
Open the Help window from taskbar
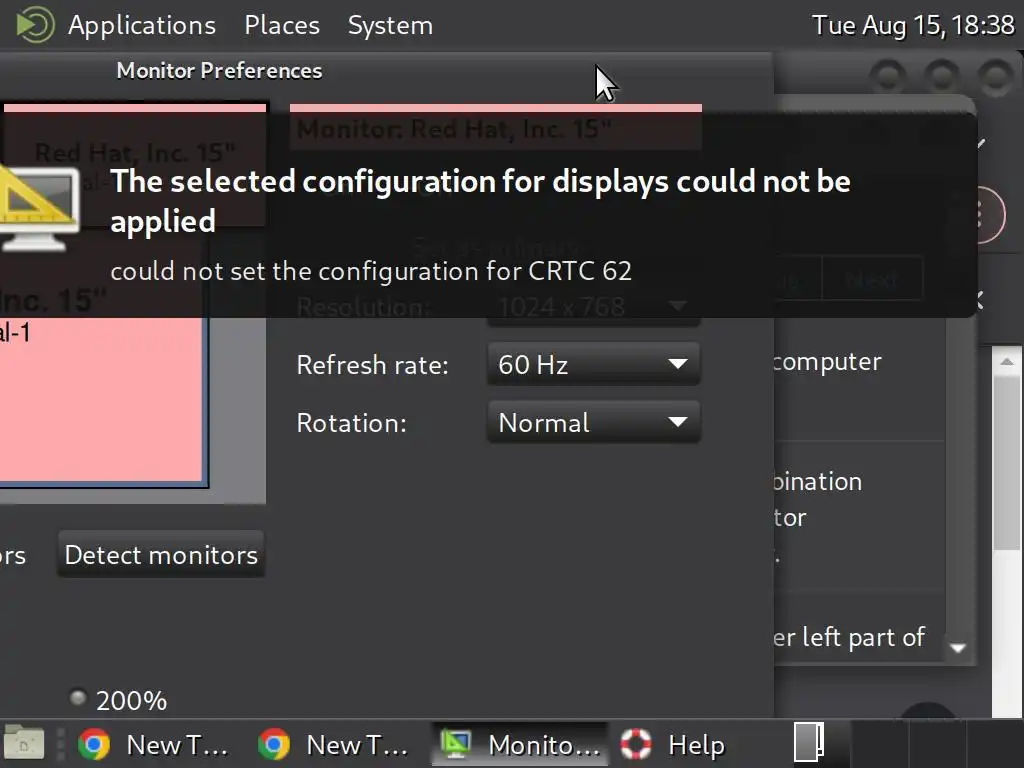click(x=673, y=744)
